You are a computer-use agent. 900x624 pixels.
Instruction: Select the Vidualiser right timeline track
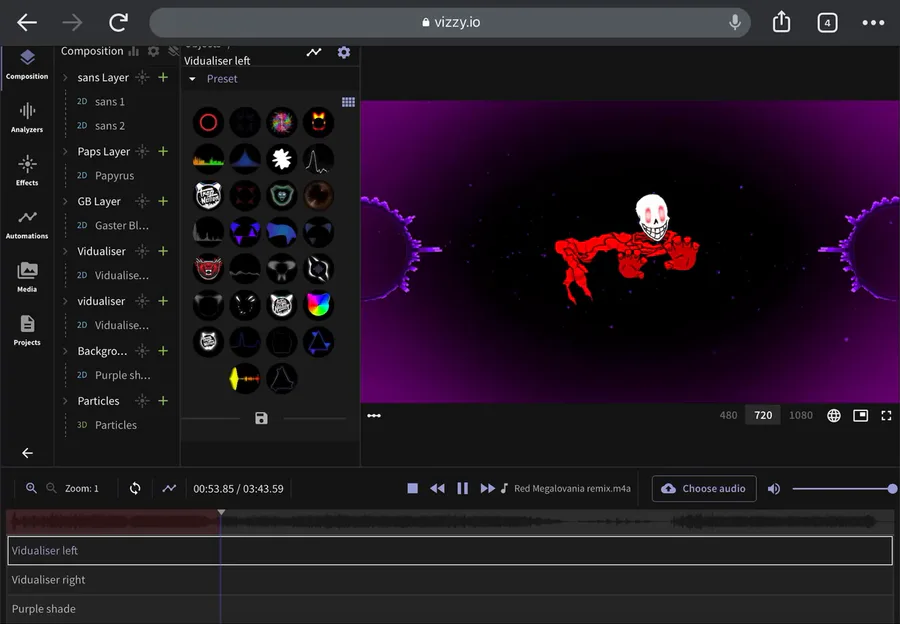450,580
